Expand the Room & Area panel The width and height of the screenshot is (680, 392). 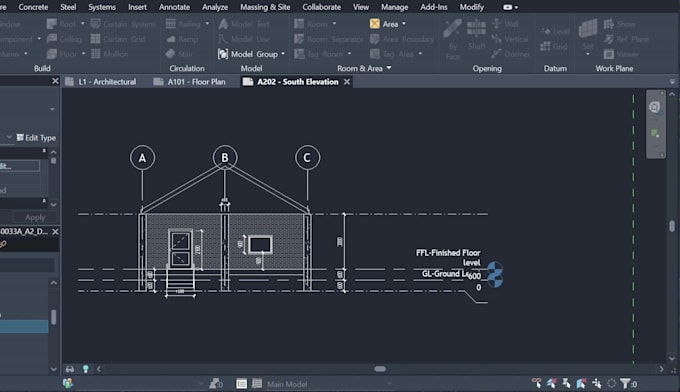tap(364, 68)
